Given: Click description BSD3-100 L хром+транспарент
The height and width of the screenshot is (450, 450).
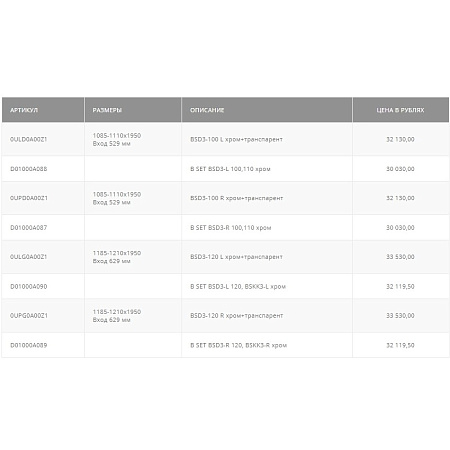Looking at the screenshot, I should [236, 139].
